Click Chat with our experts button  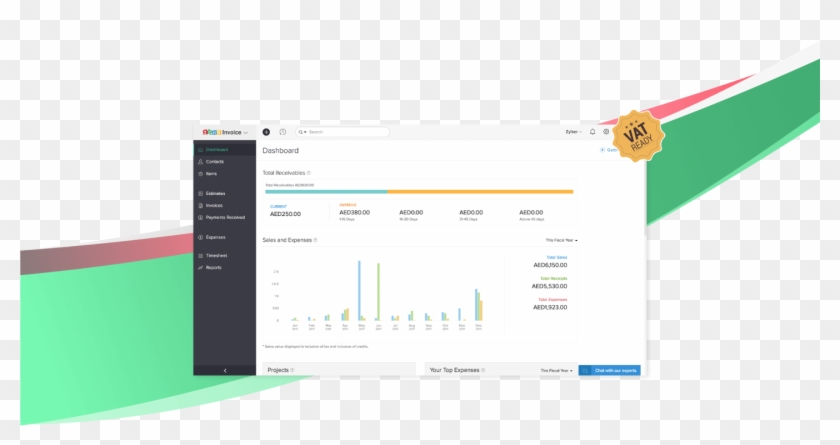pyautogui.click(x=611, y=370)
